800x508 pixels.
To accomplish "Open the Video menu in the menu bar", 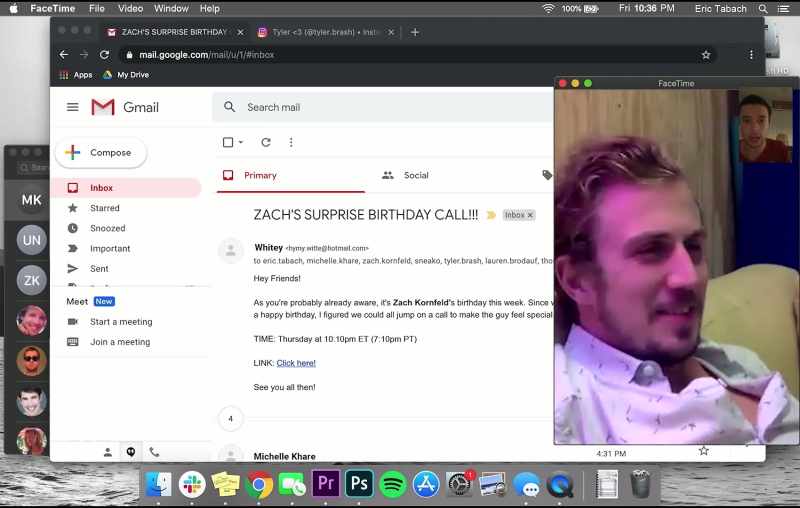I will coord(130,9).
